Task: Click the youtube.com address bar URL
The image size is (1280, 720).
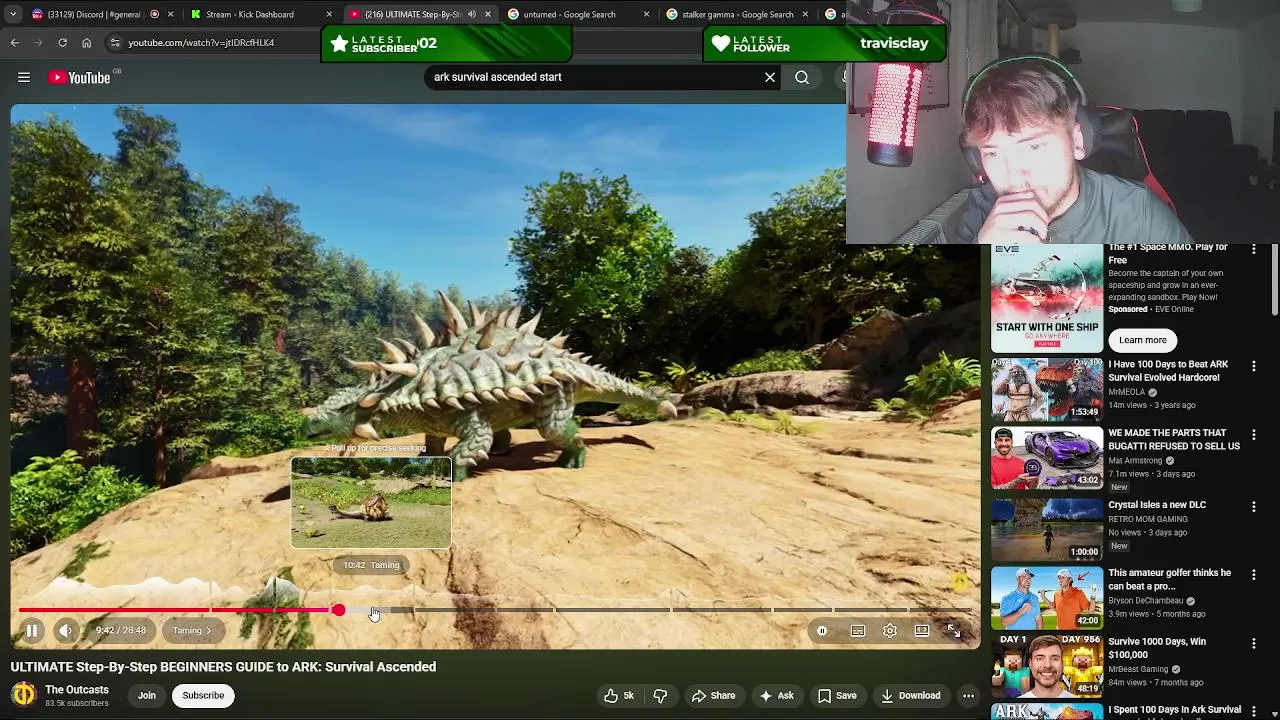Action: (201, 43)
